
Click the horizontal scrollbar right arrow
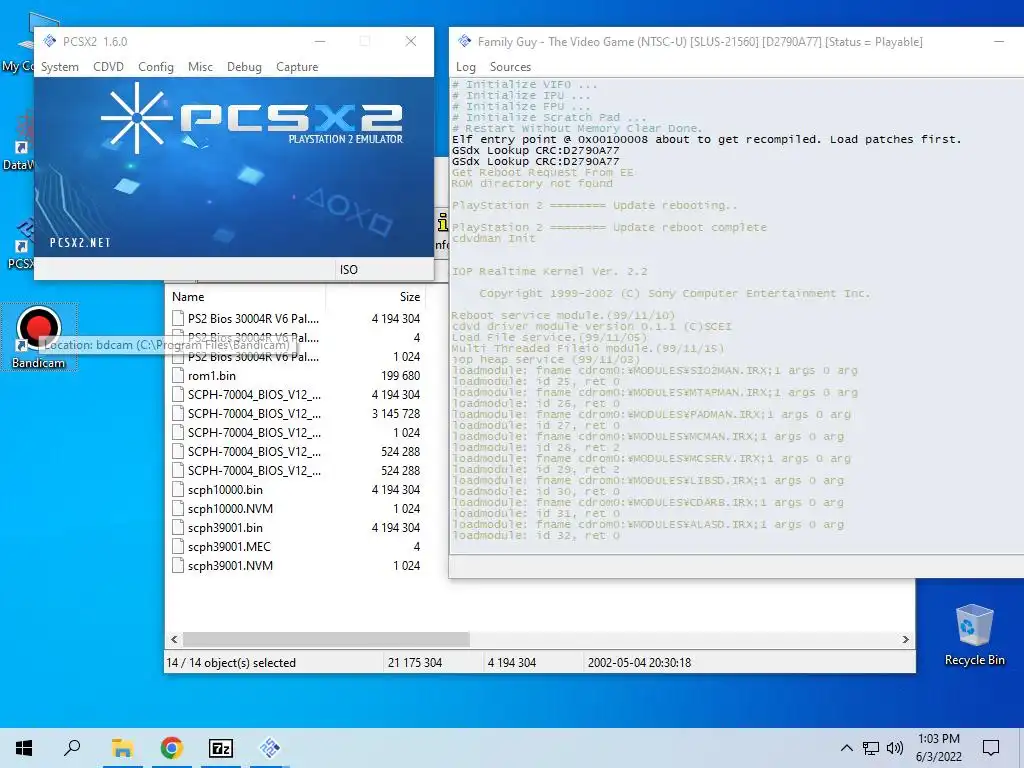905,639
